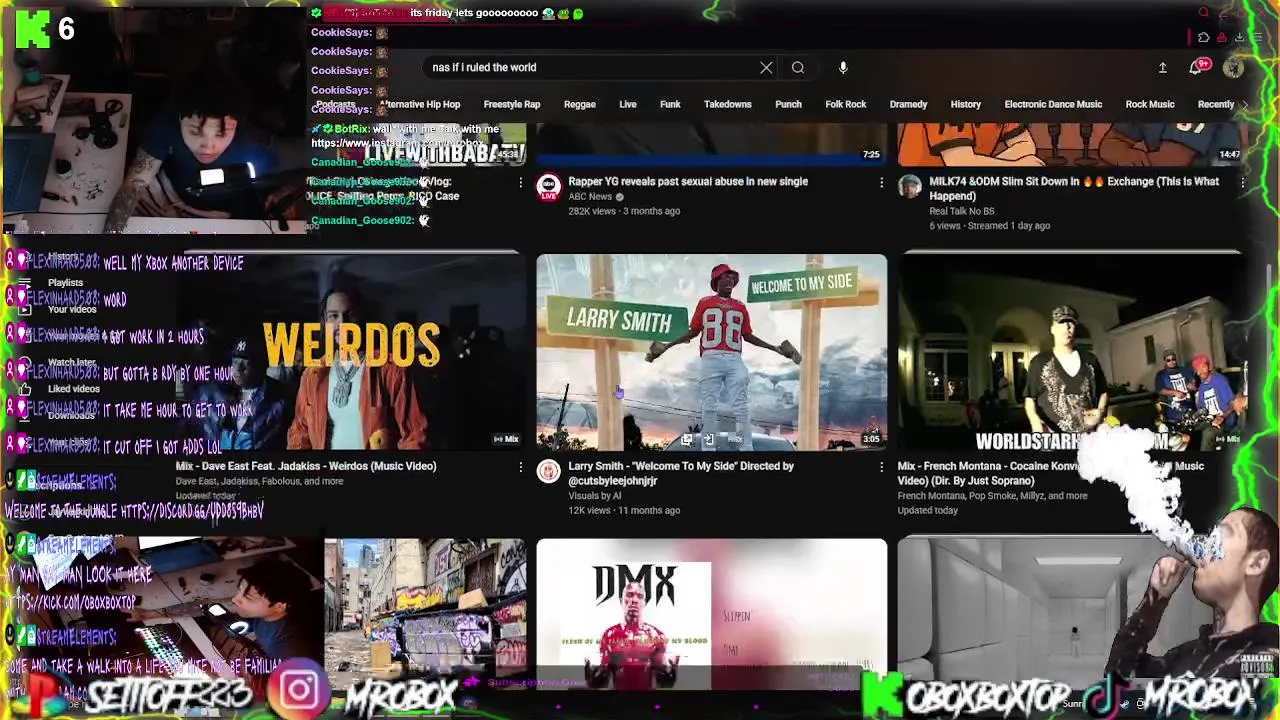Open the create/upload video icon
The image size is (1280, 720).
tap(1162, 68)
